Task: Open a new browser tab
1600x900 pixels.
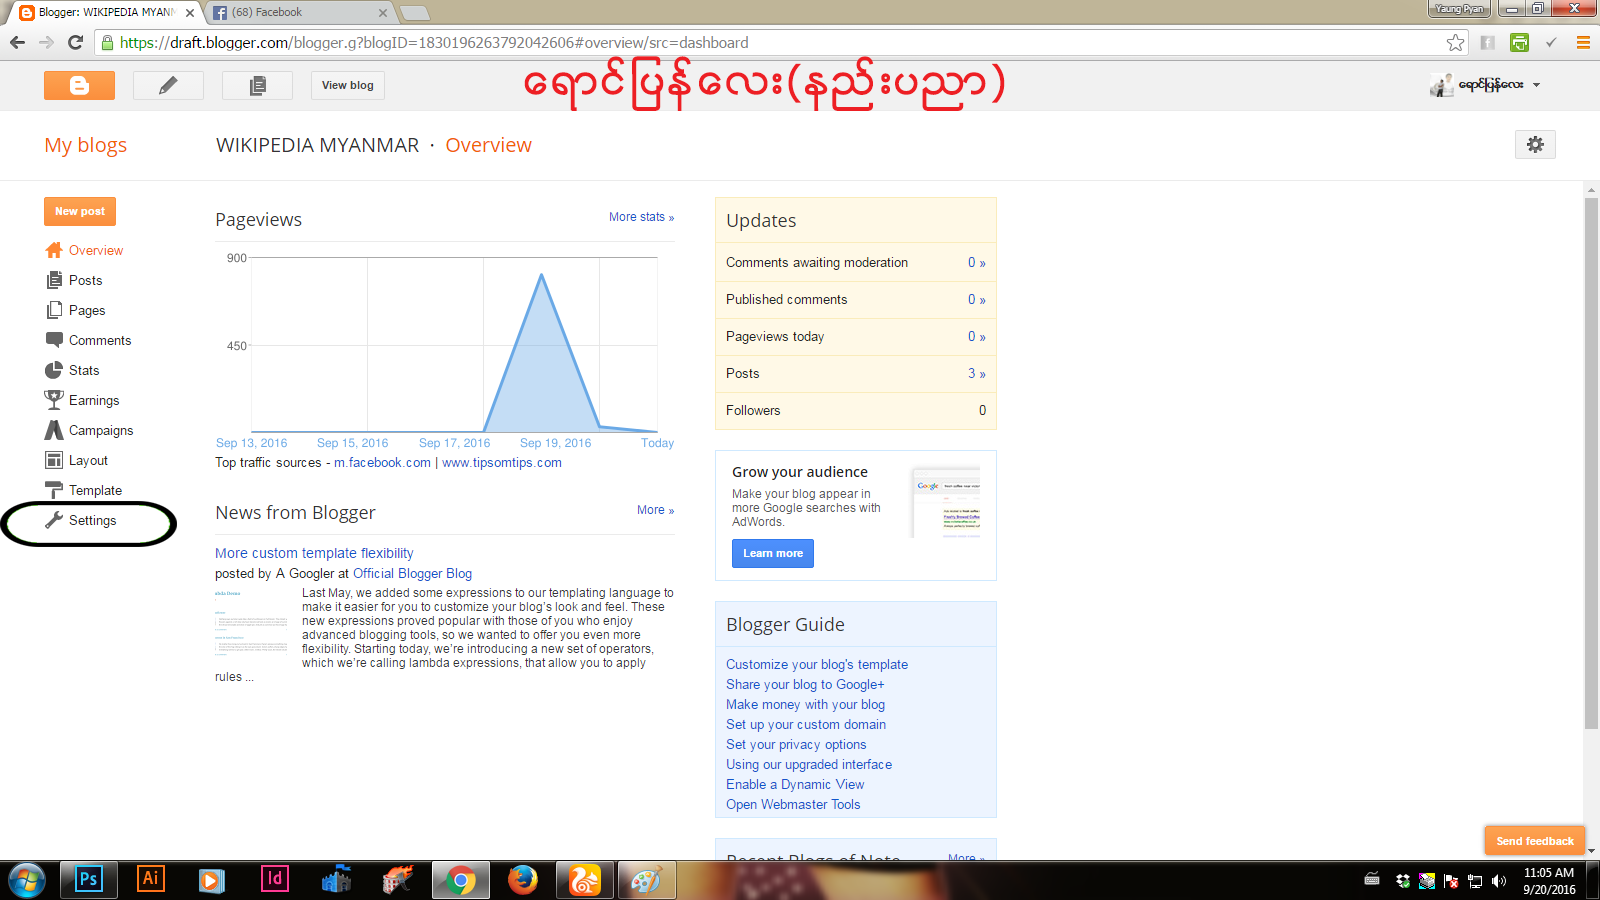Action: 414,13
